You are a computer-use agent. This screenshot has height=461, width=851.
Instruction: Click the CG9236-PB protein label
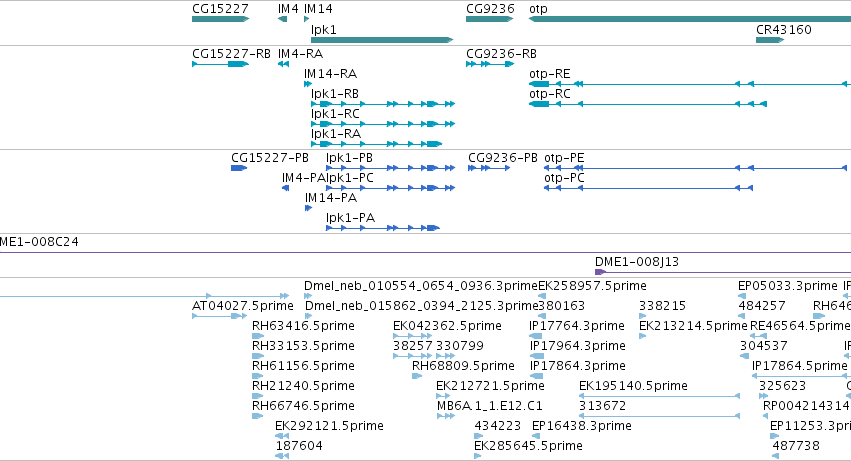pos(503,158)
